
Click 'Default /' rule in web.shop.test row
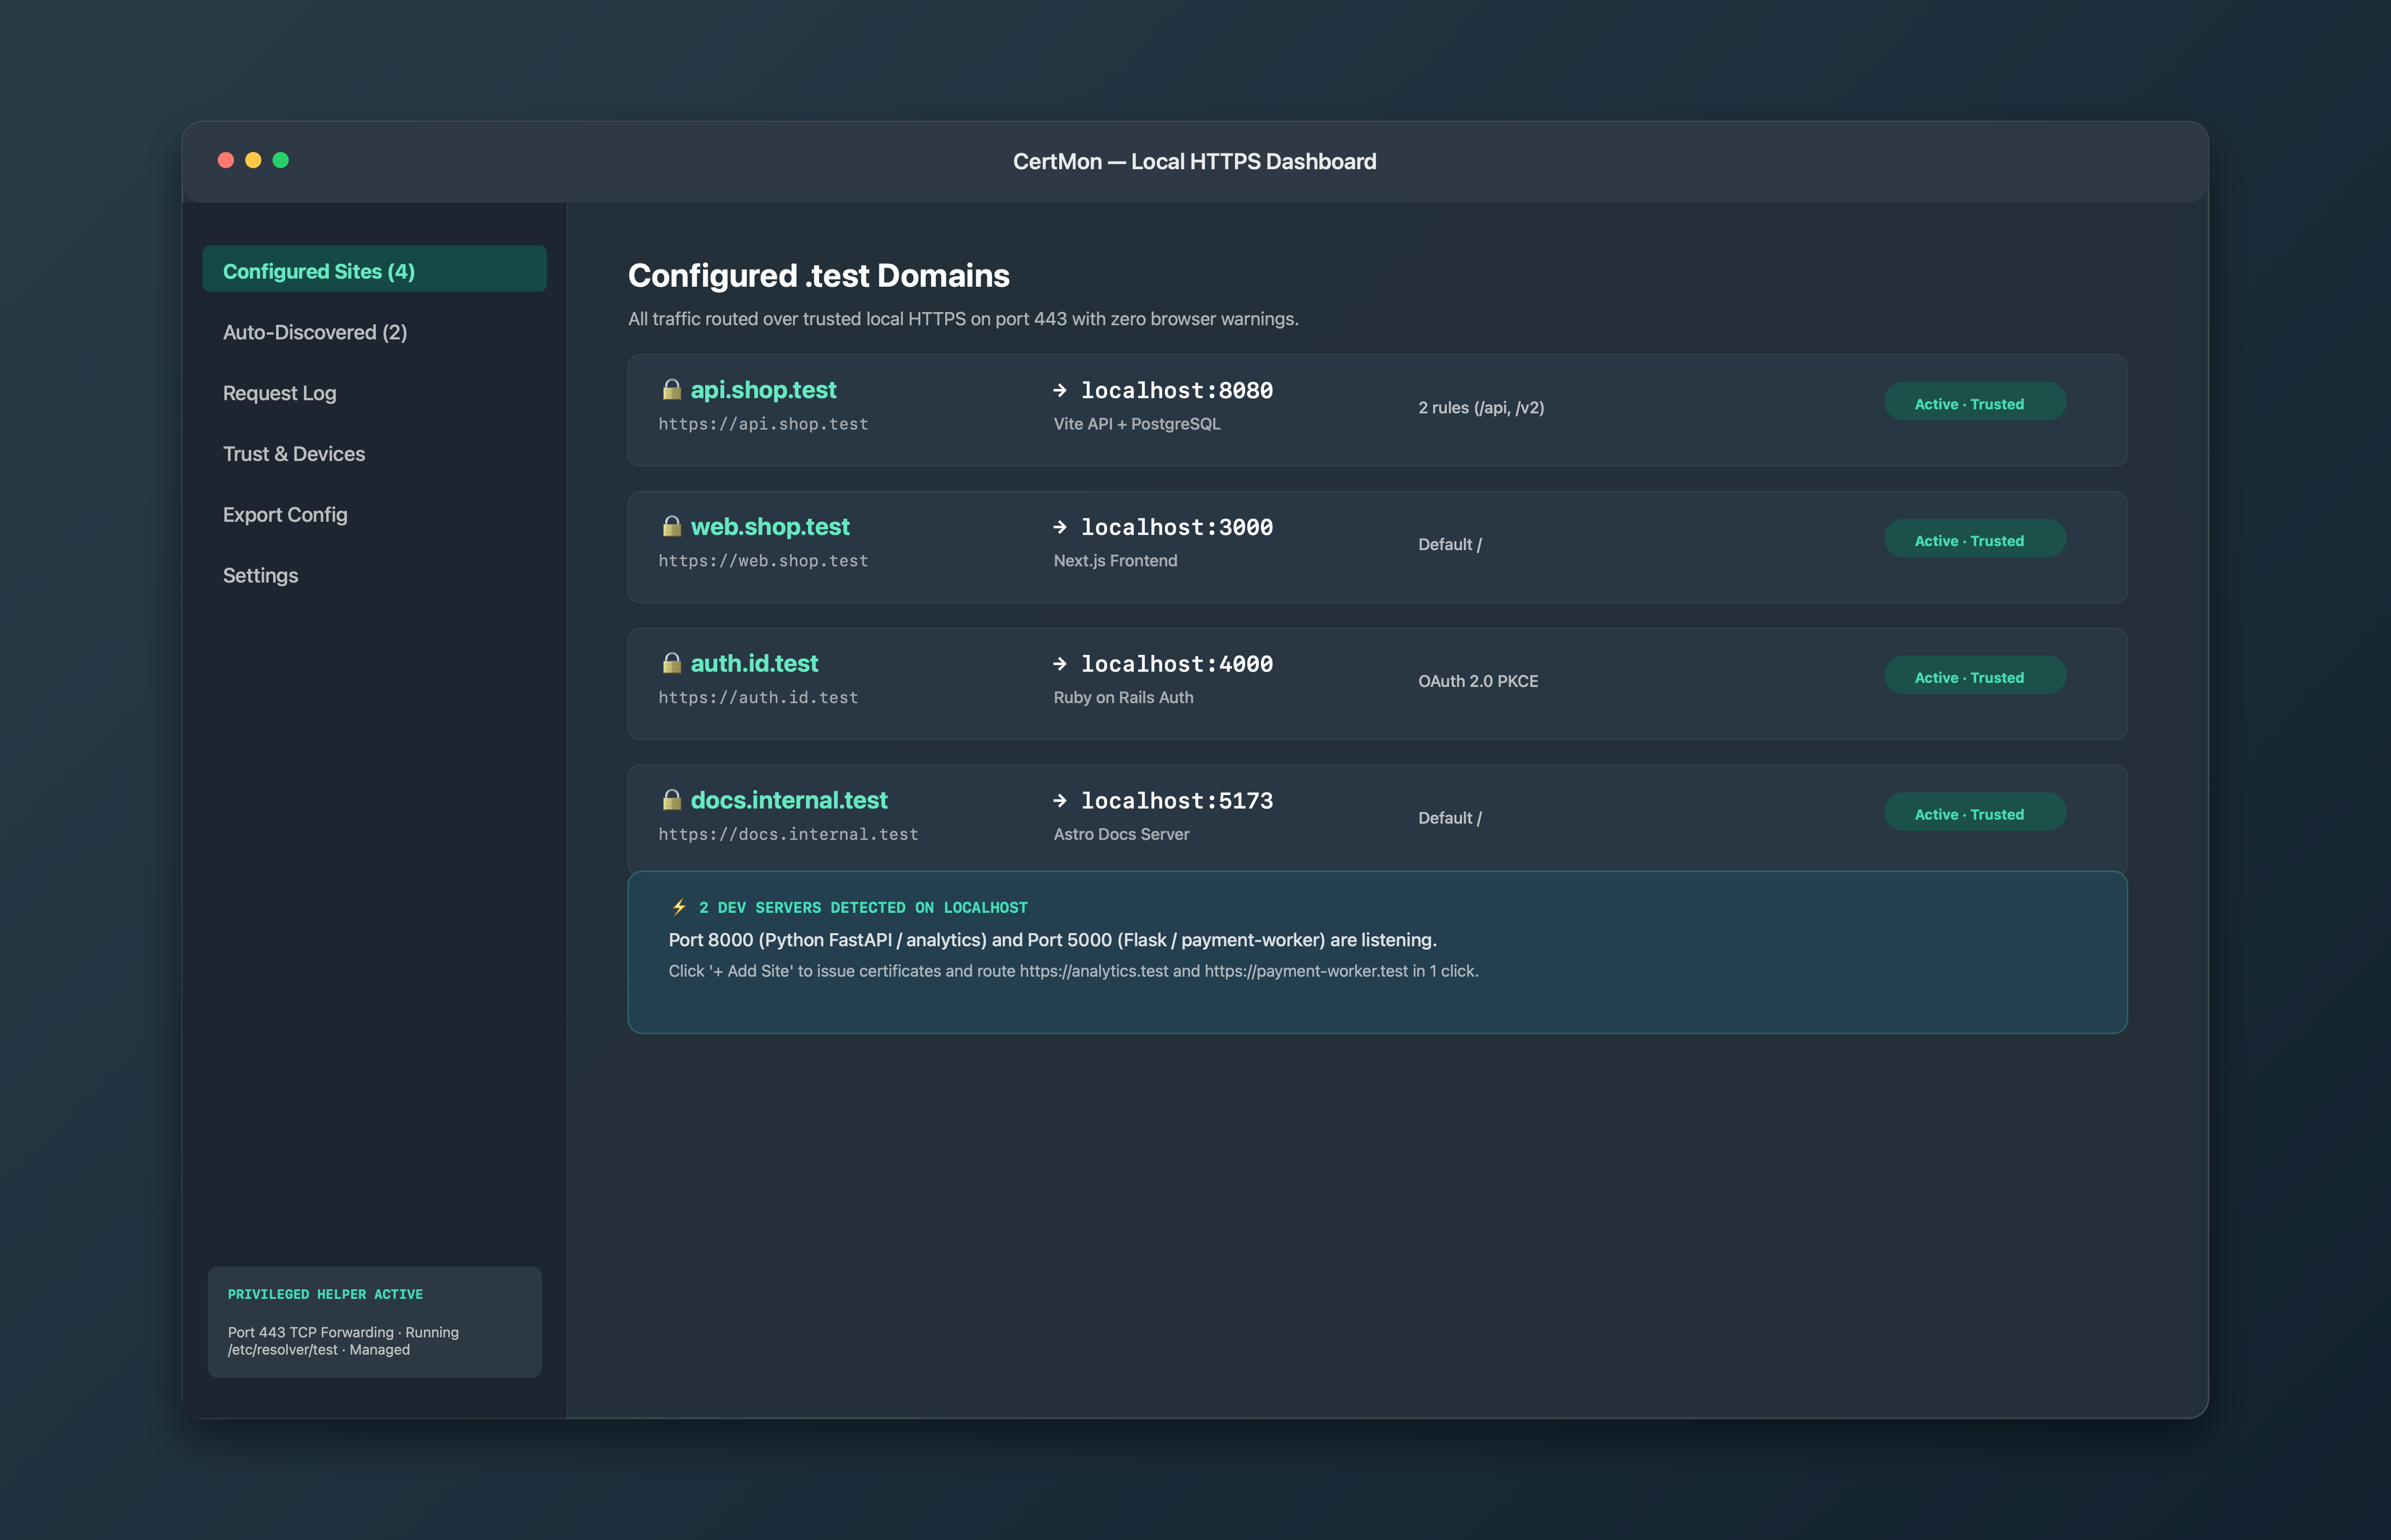(1450, 545)
